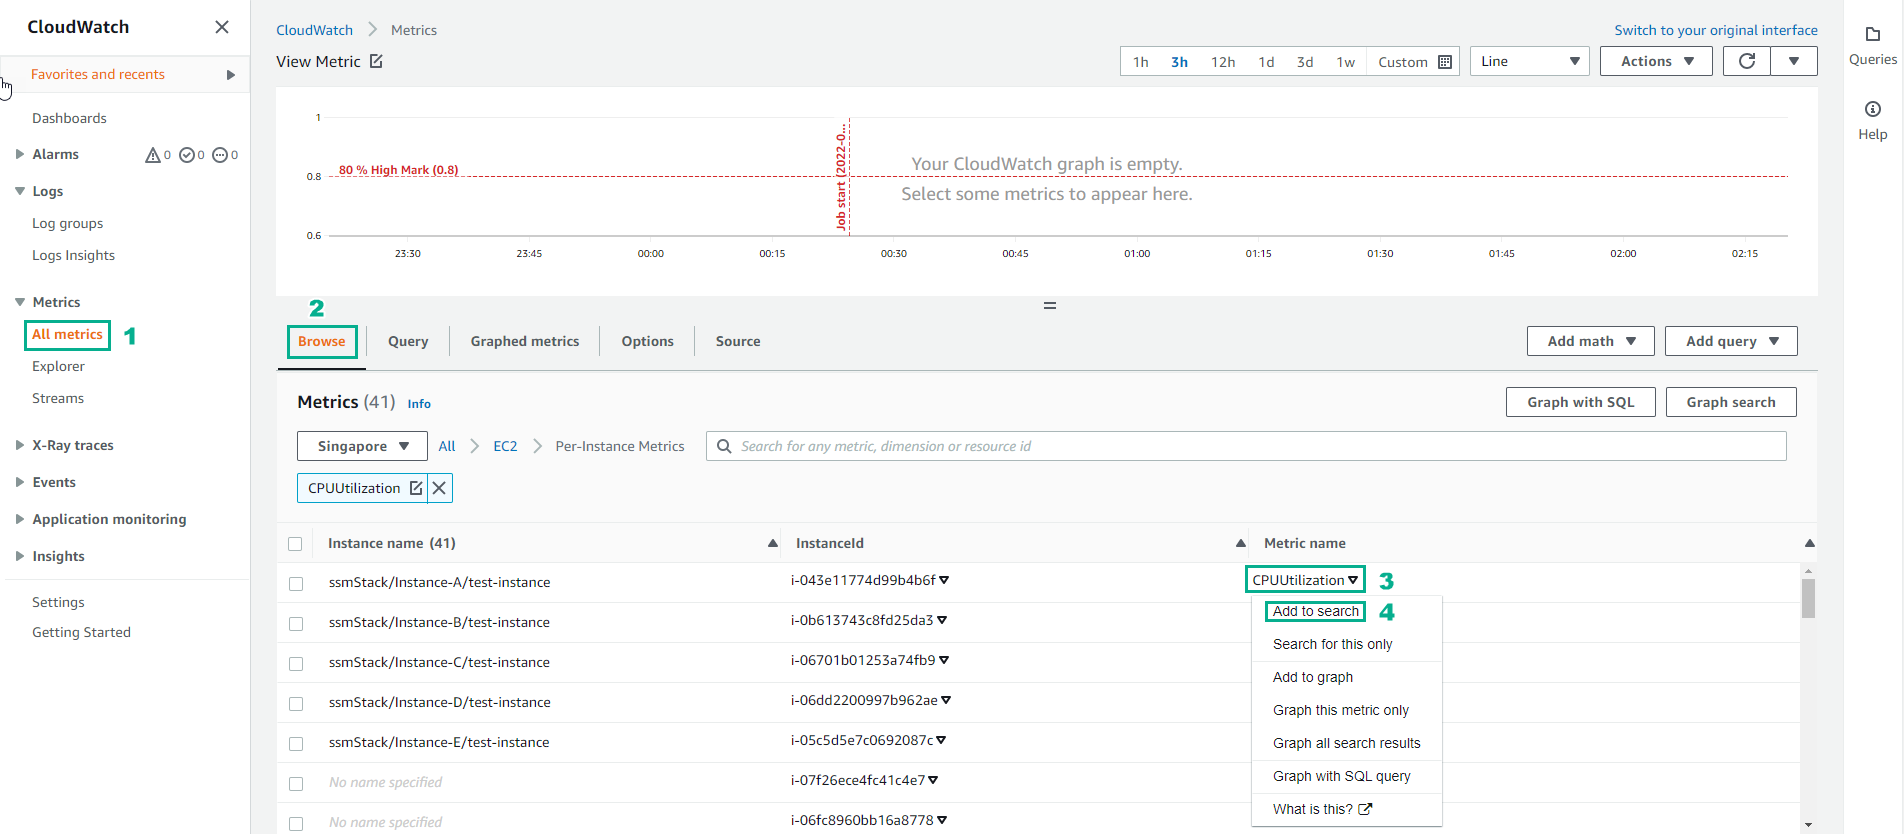Edit the View Metric graph title

coord(376,61)
